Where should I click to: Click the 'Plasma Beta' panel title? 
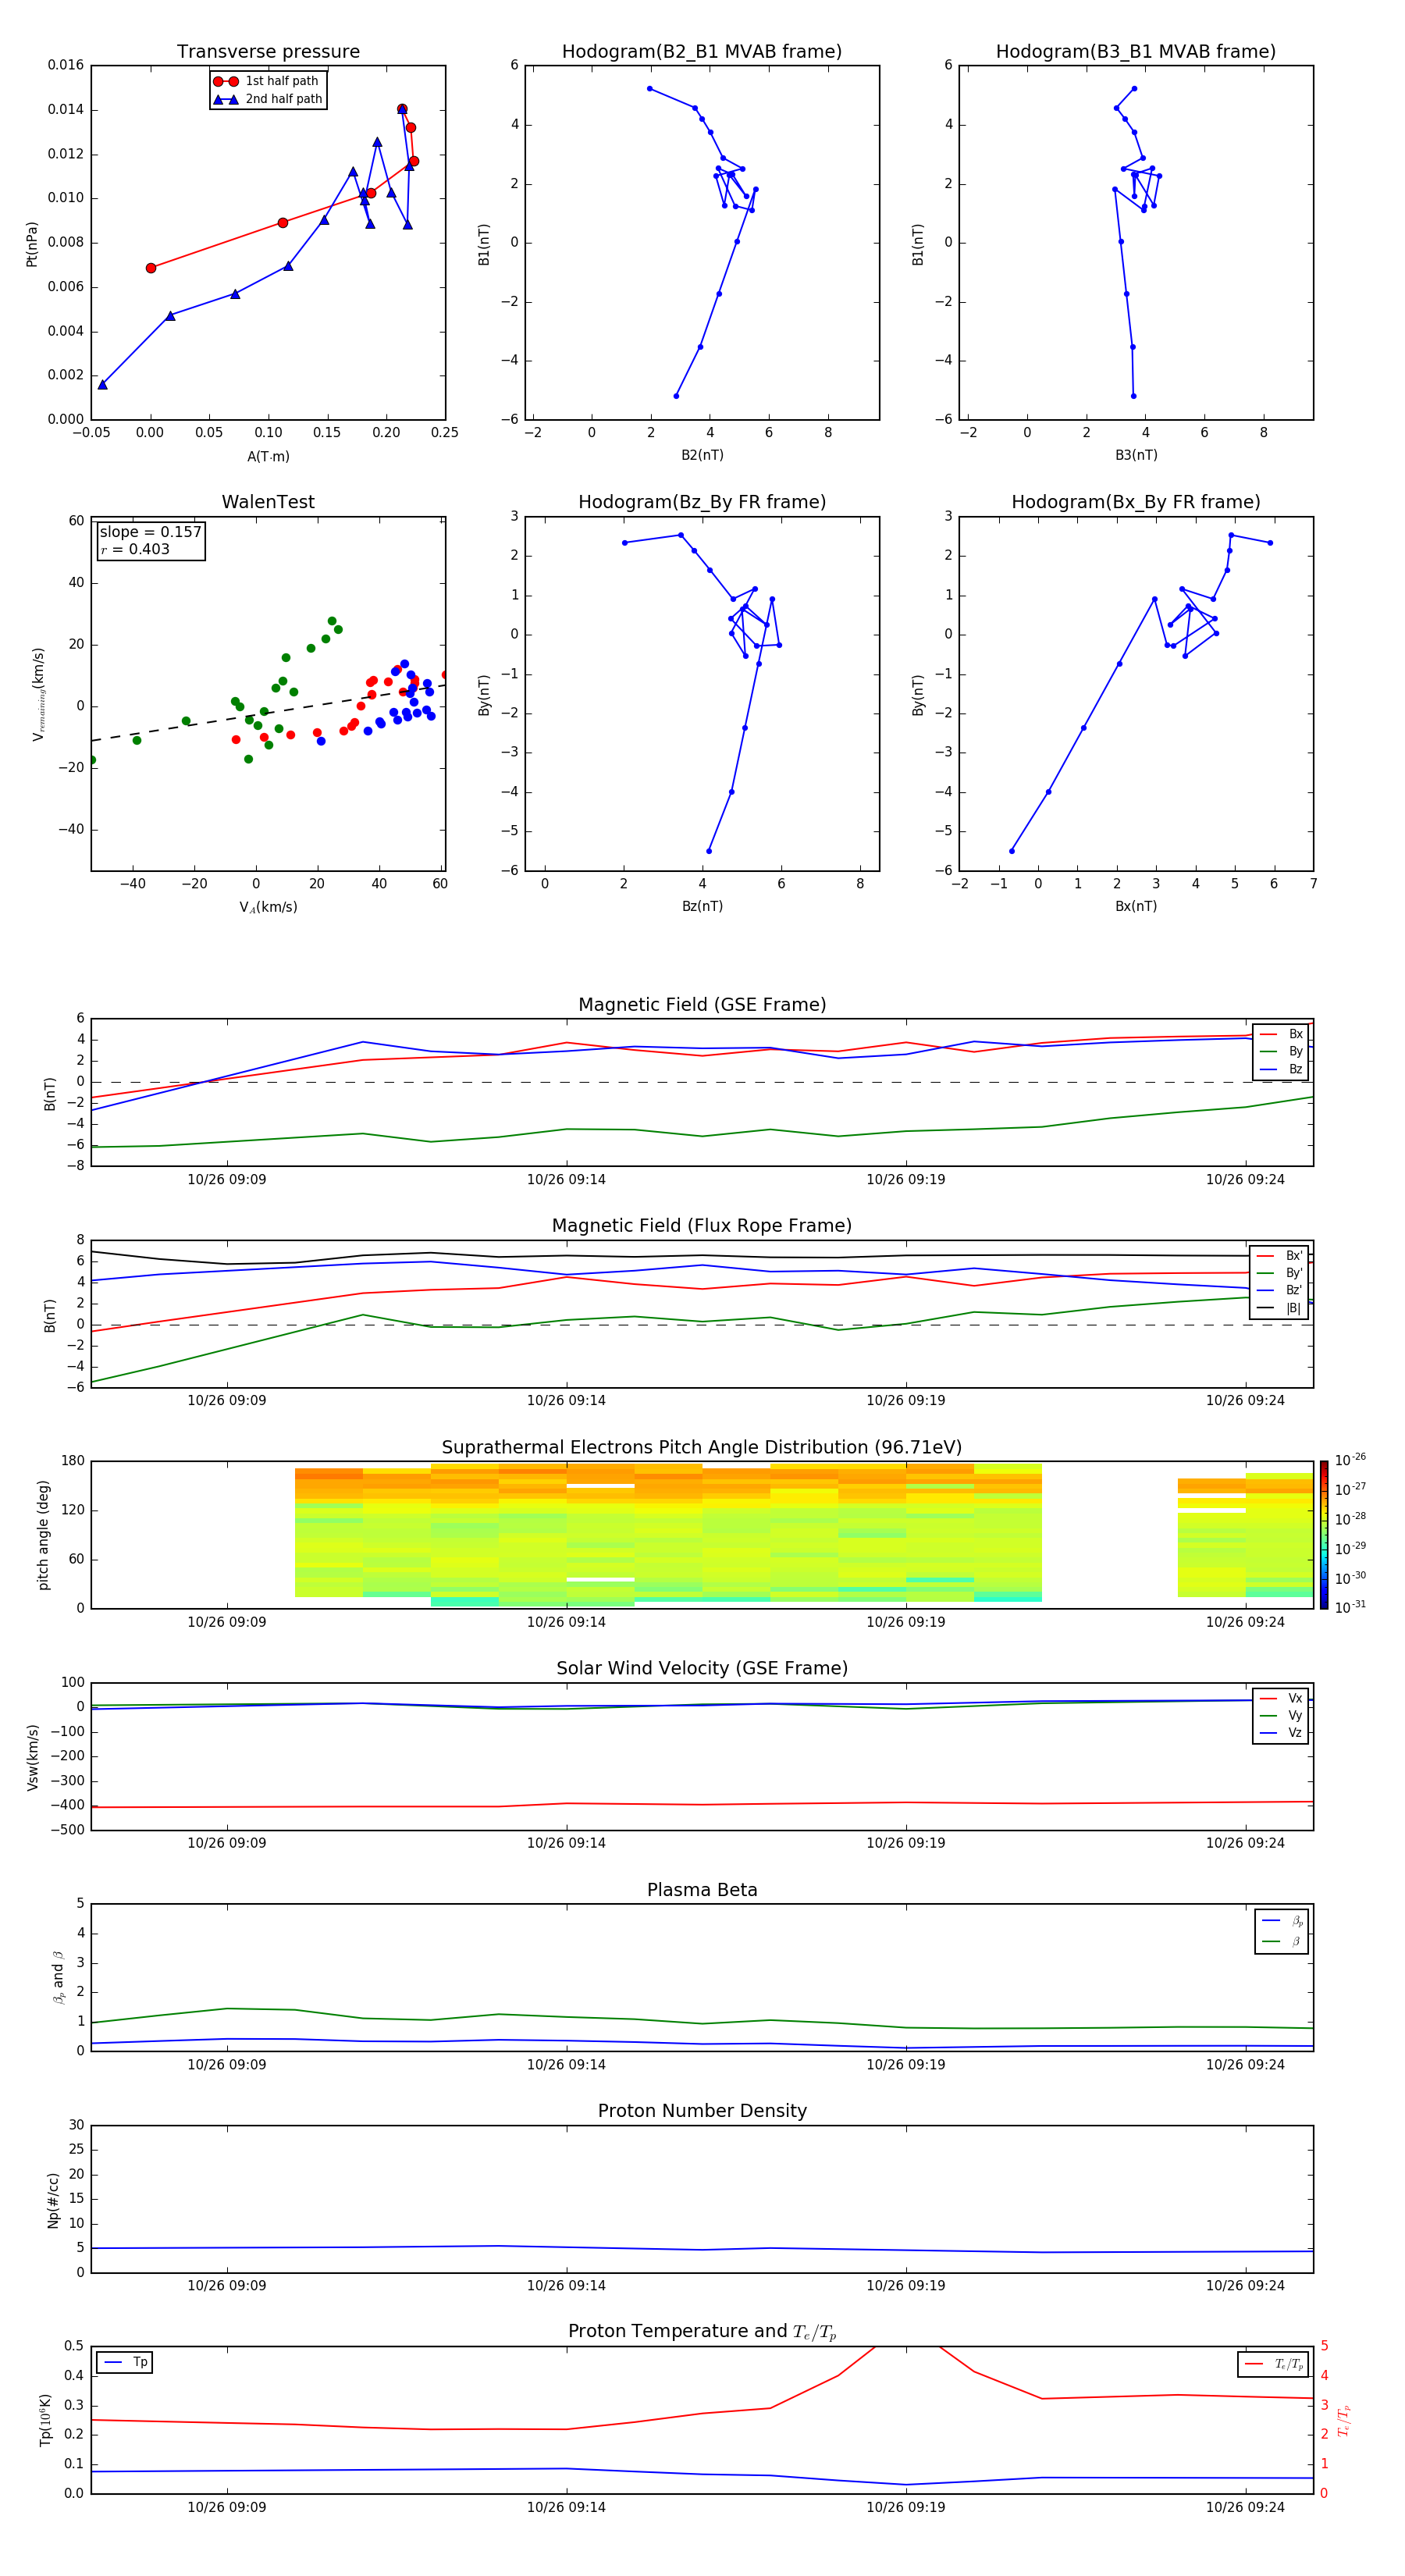[x=702, y=1890]
